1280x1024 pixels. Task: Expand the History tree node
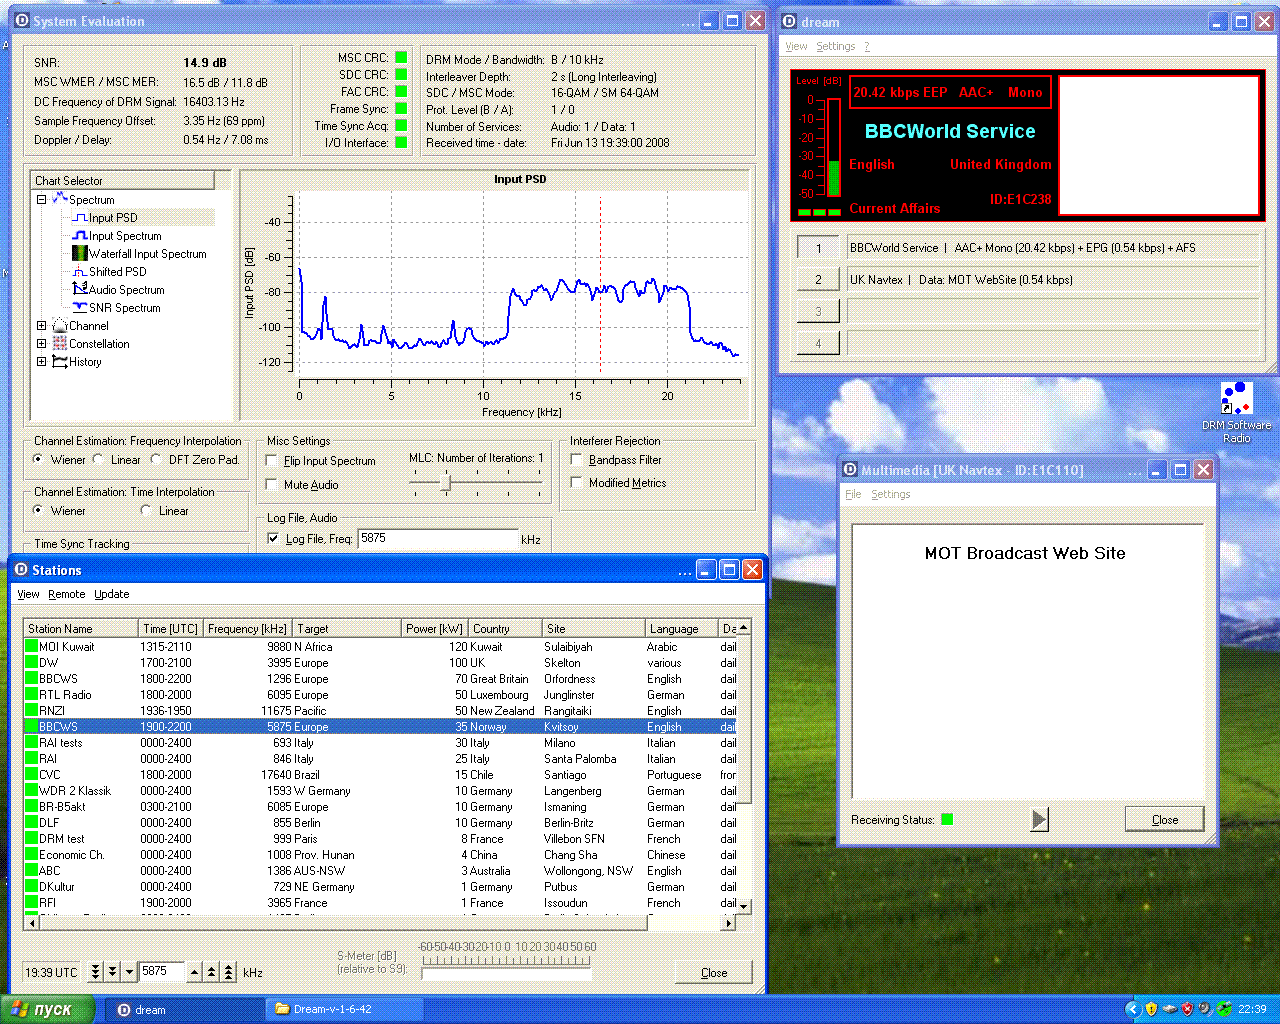(x=41, y=362)
